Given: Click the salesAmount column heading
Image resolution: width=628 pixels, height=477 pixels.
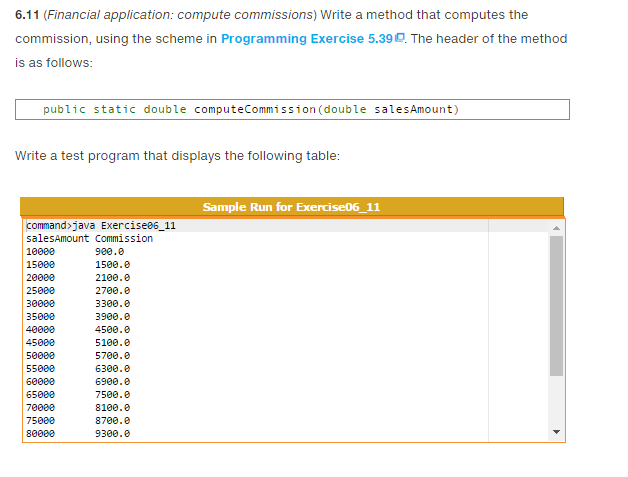Looking at the screenshot, I should point(58,239).
